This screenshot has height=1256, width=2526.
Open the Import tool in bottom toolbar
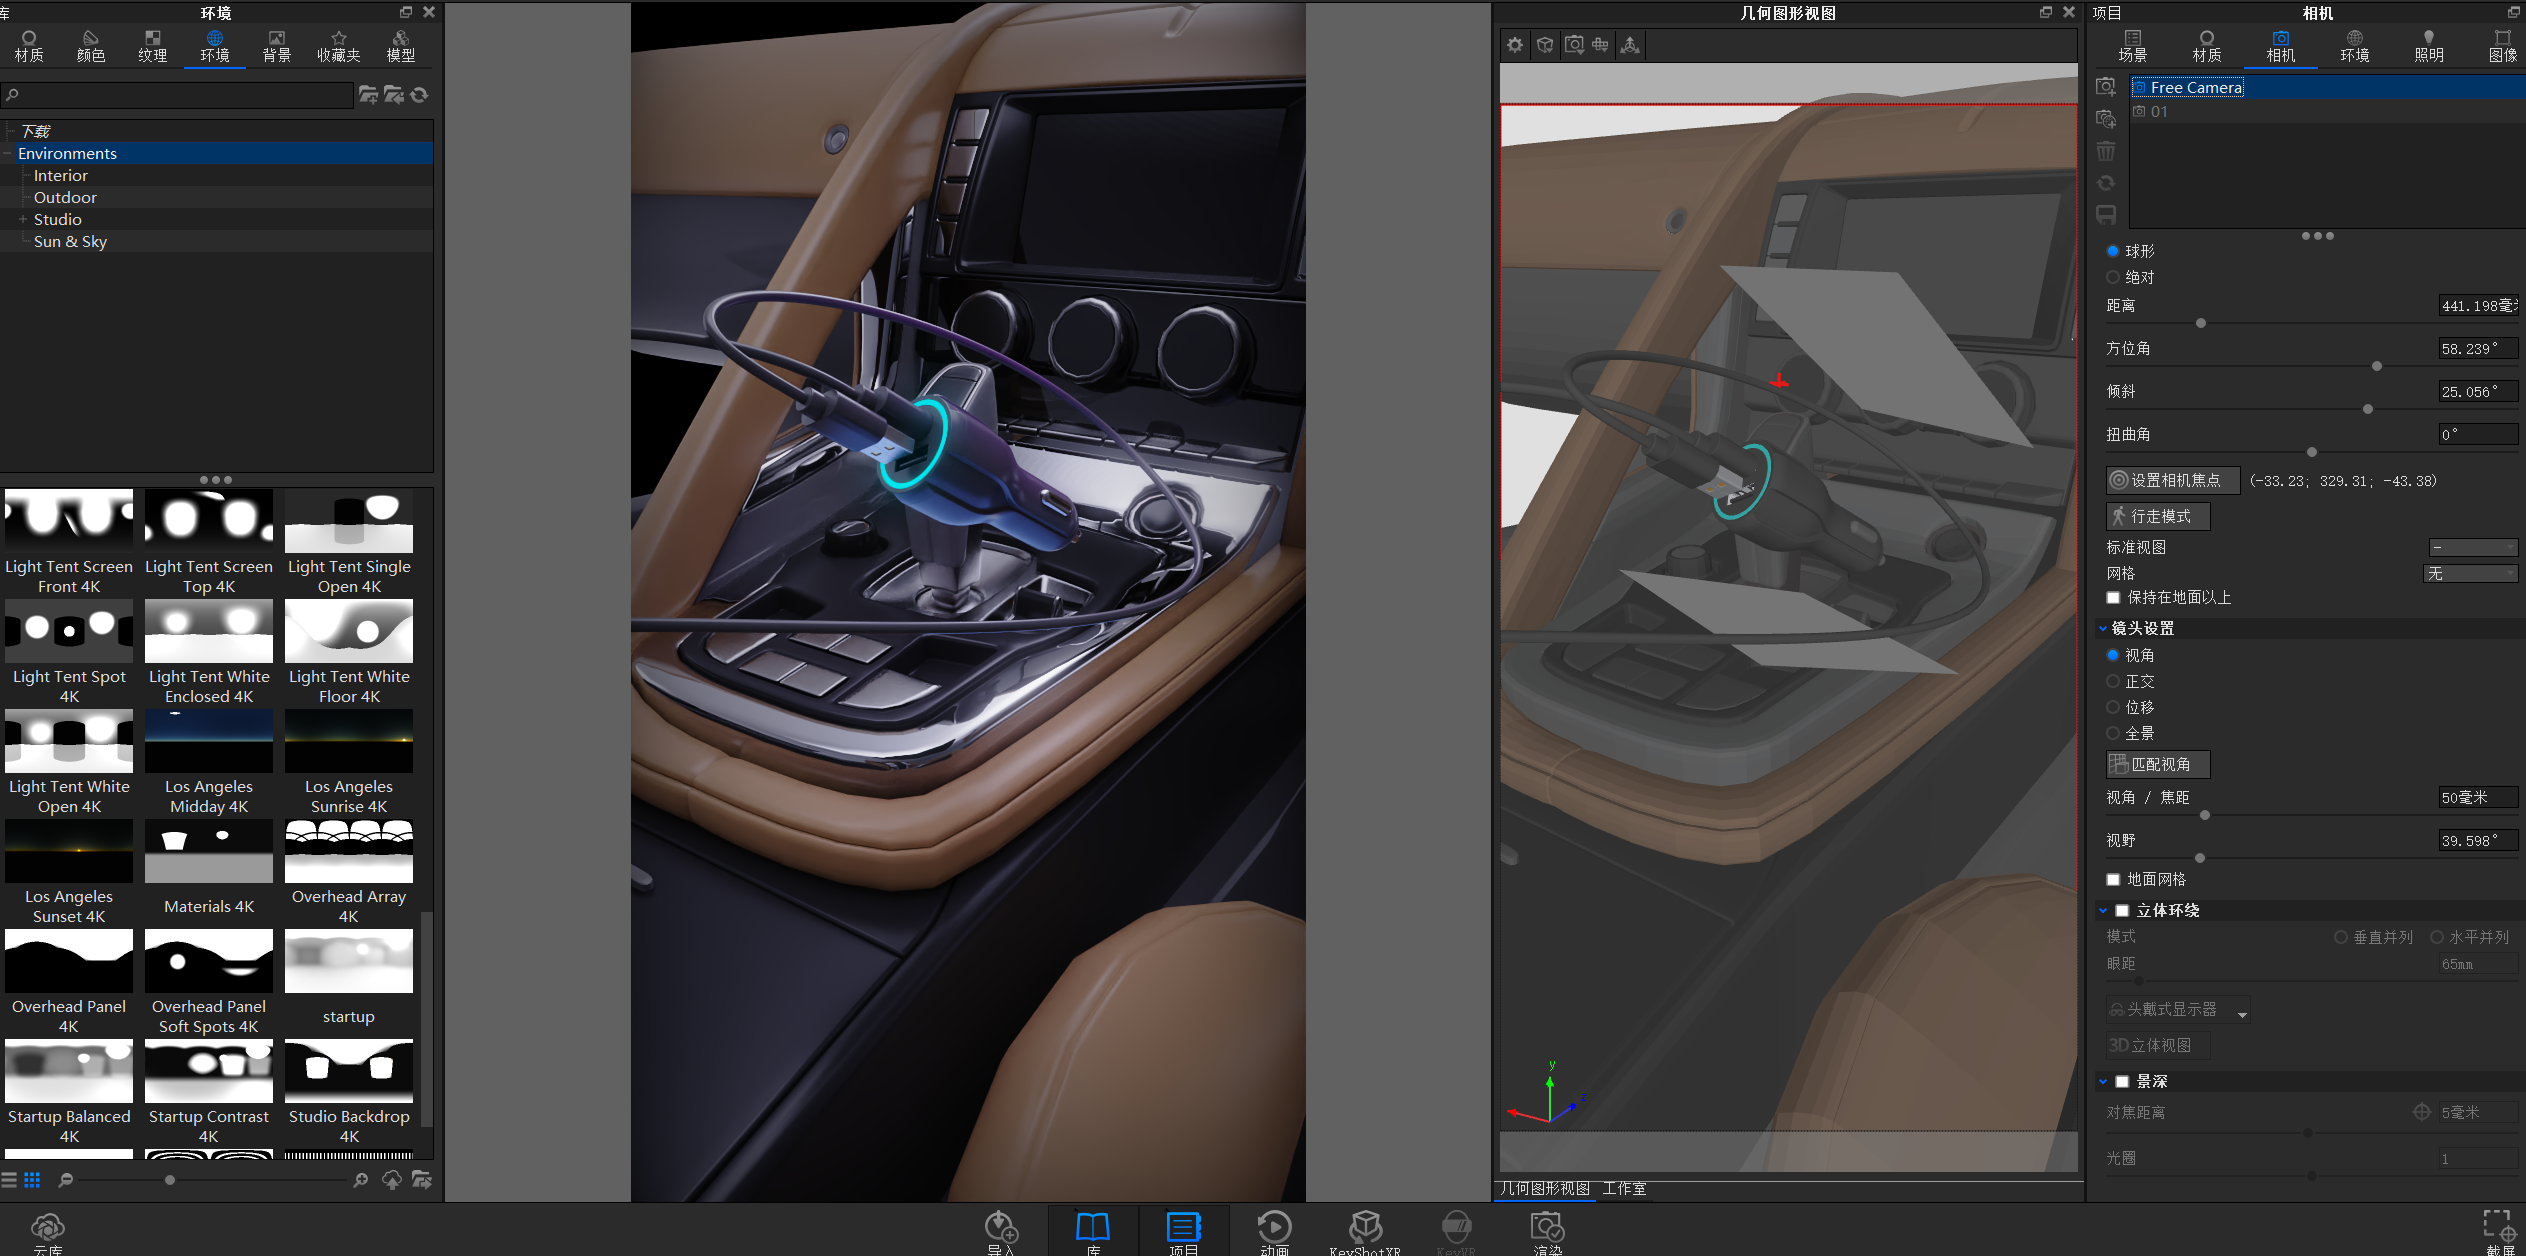(x=1001, y=1230)
